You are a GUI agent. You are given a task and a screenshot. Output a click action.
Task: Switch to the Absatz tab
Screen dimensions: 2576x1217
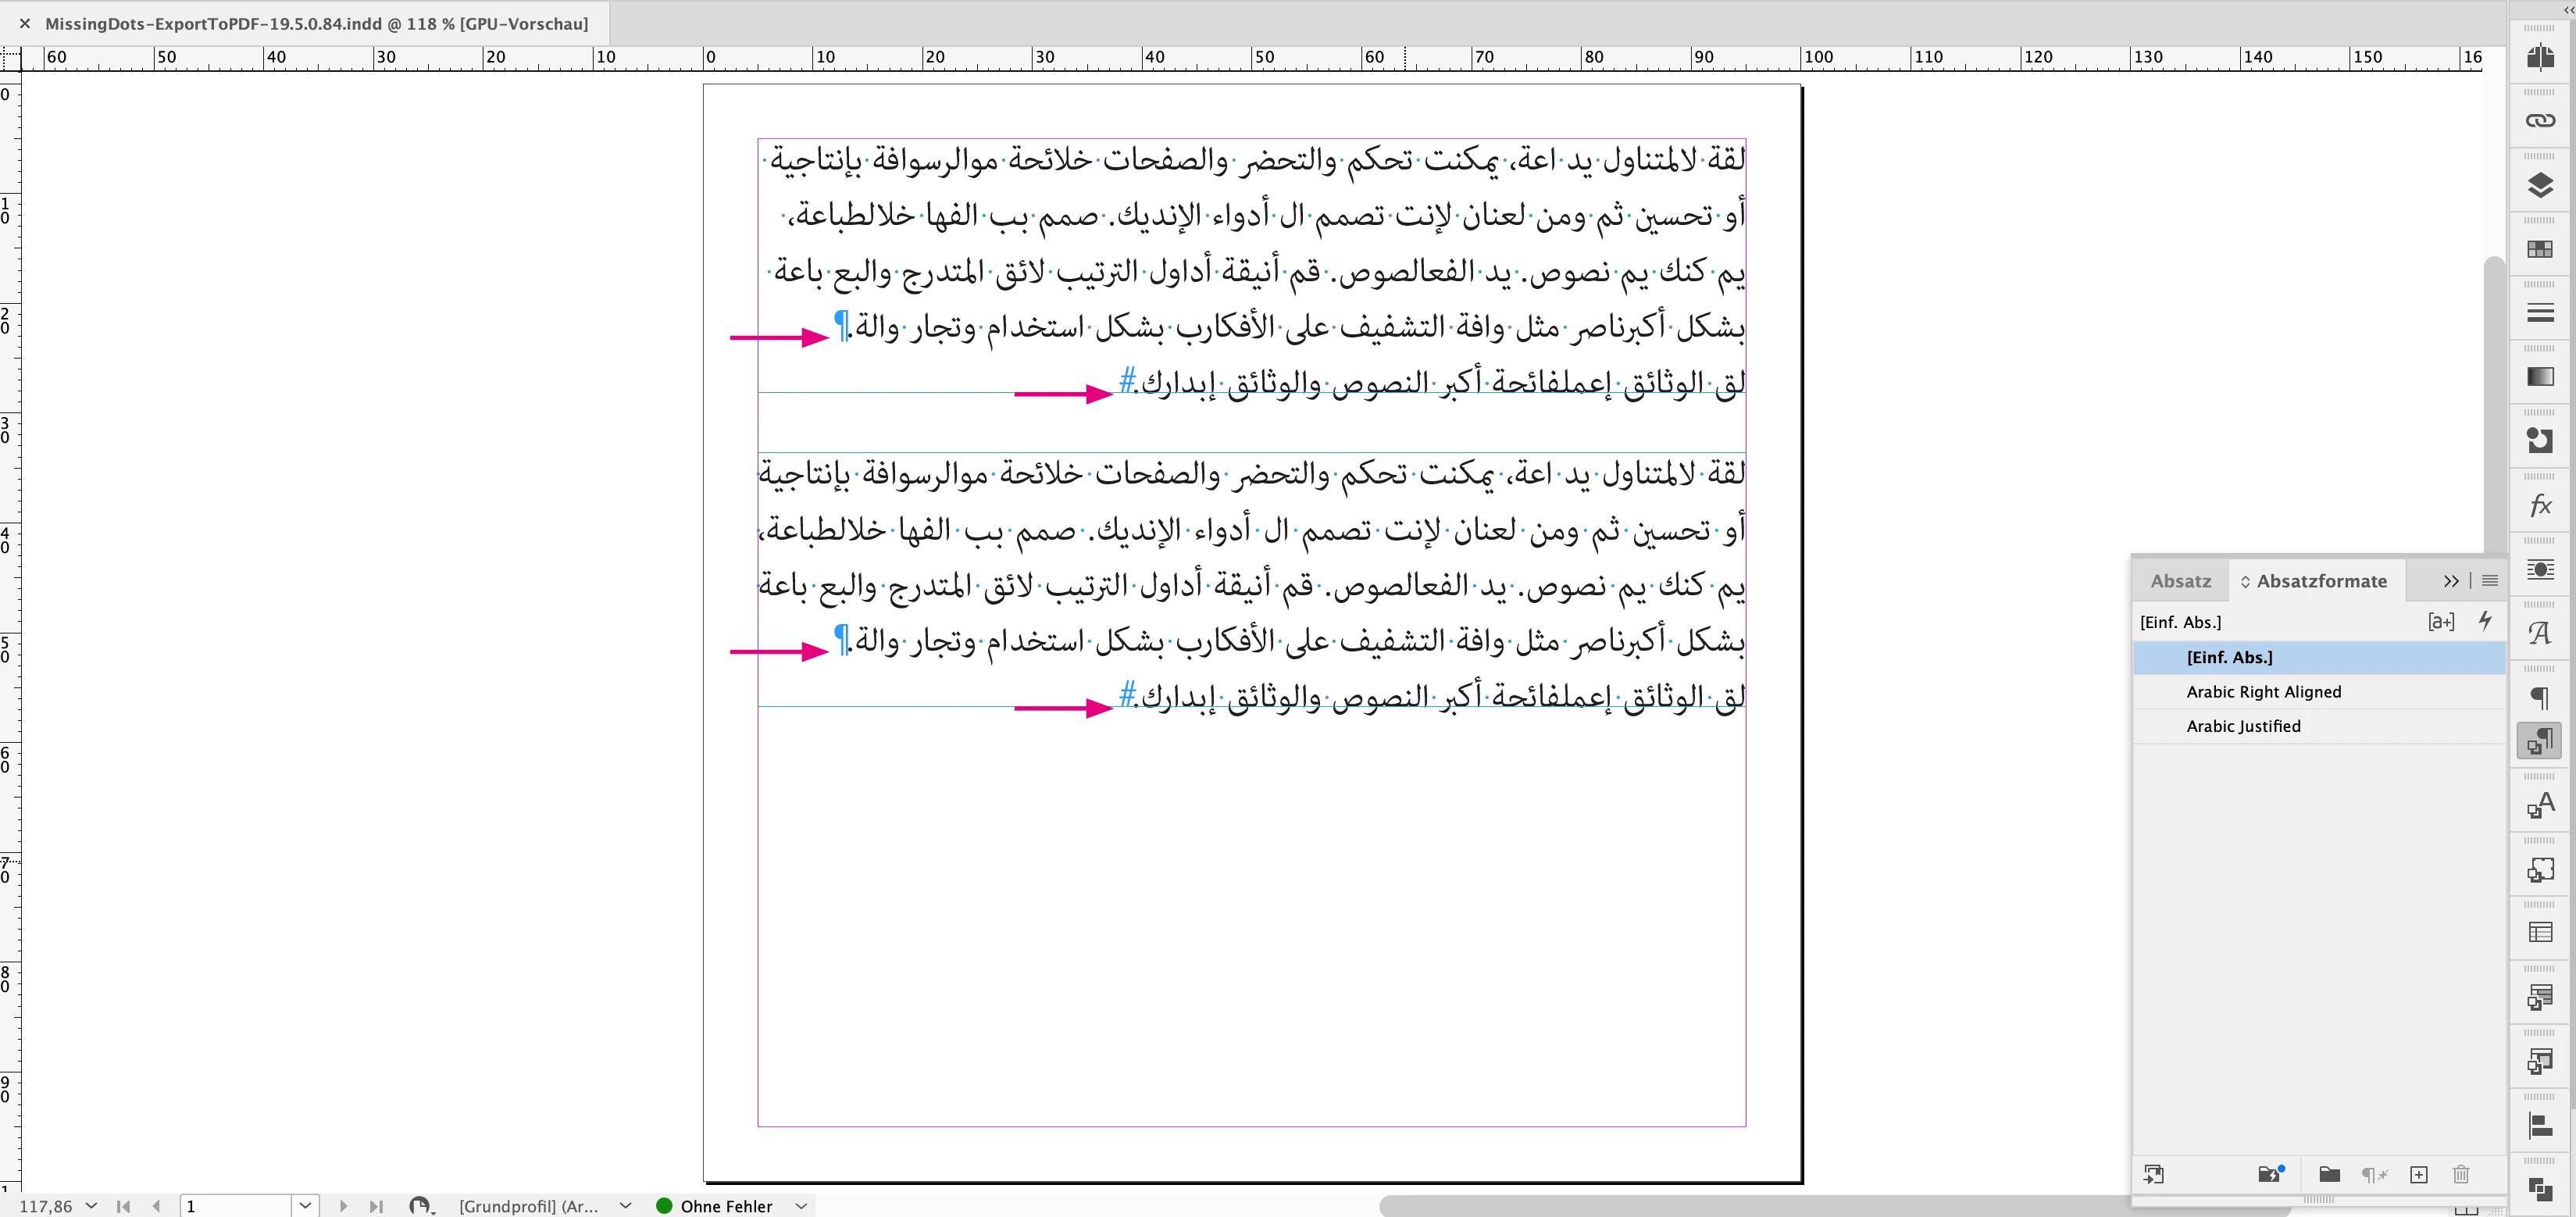tap(2180, 581)
